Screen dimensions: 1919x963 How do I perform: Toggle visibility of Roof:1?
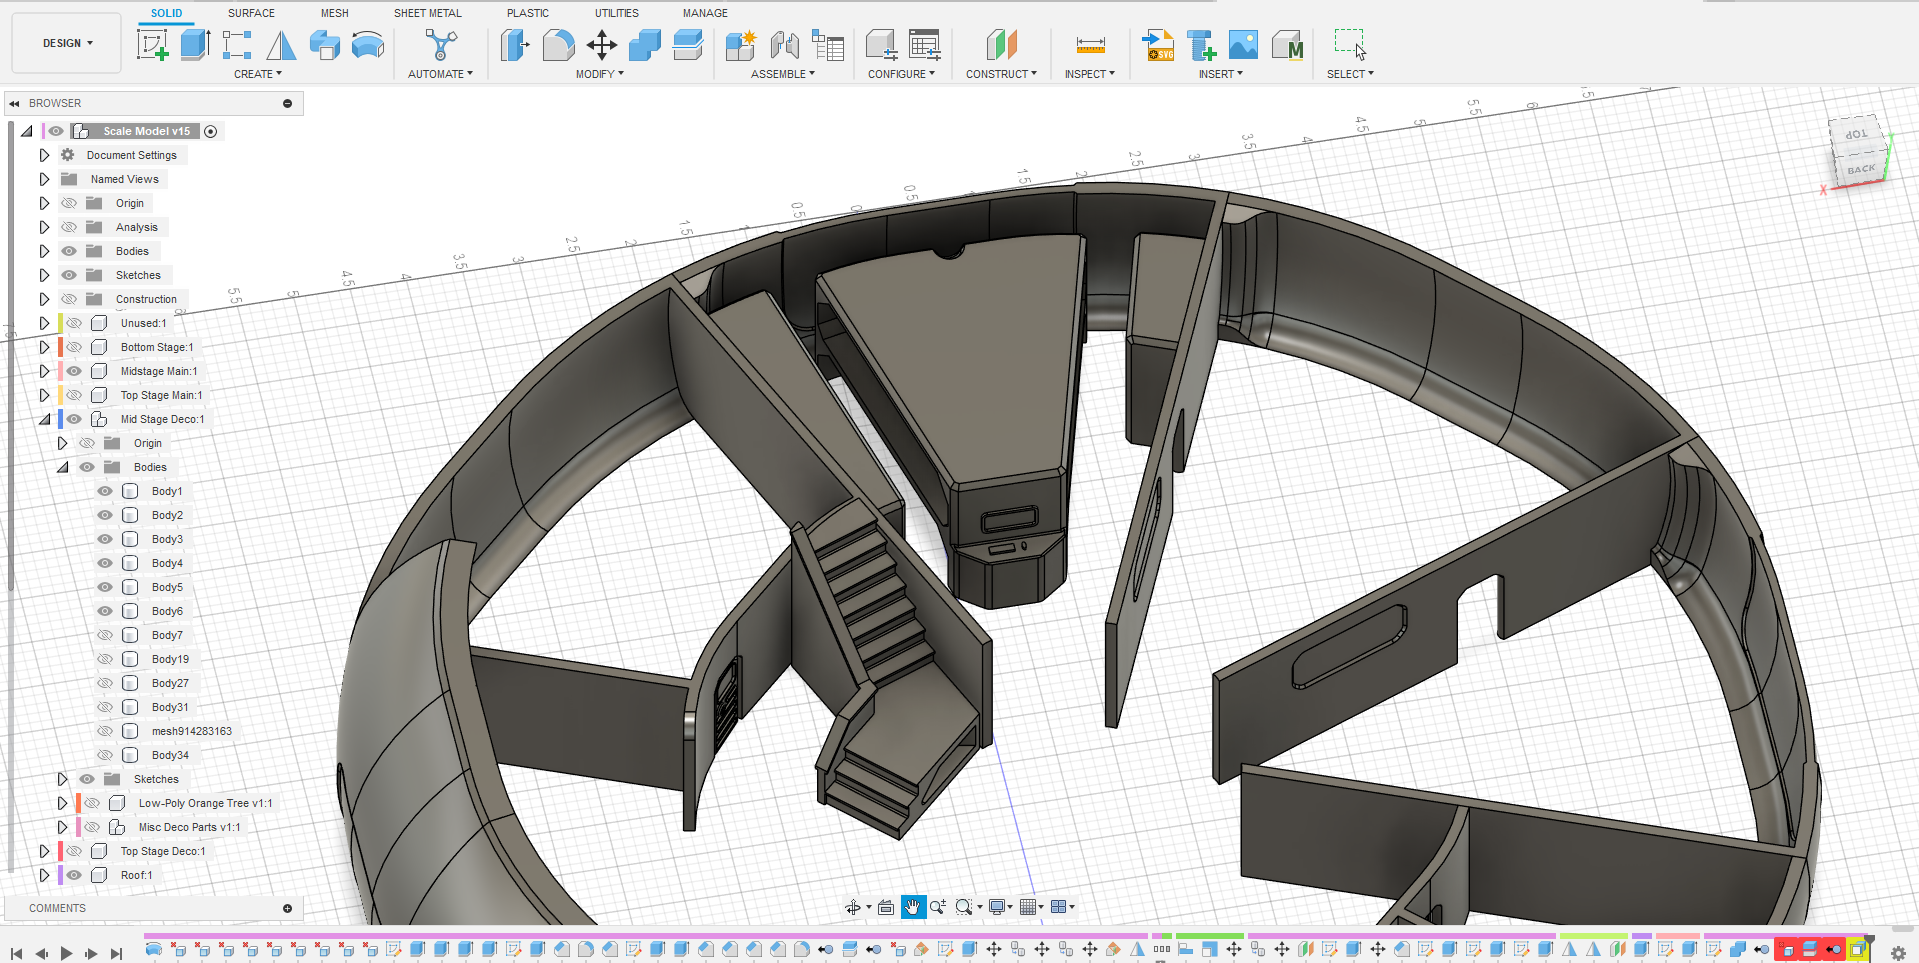point(74,875)
